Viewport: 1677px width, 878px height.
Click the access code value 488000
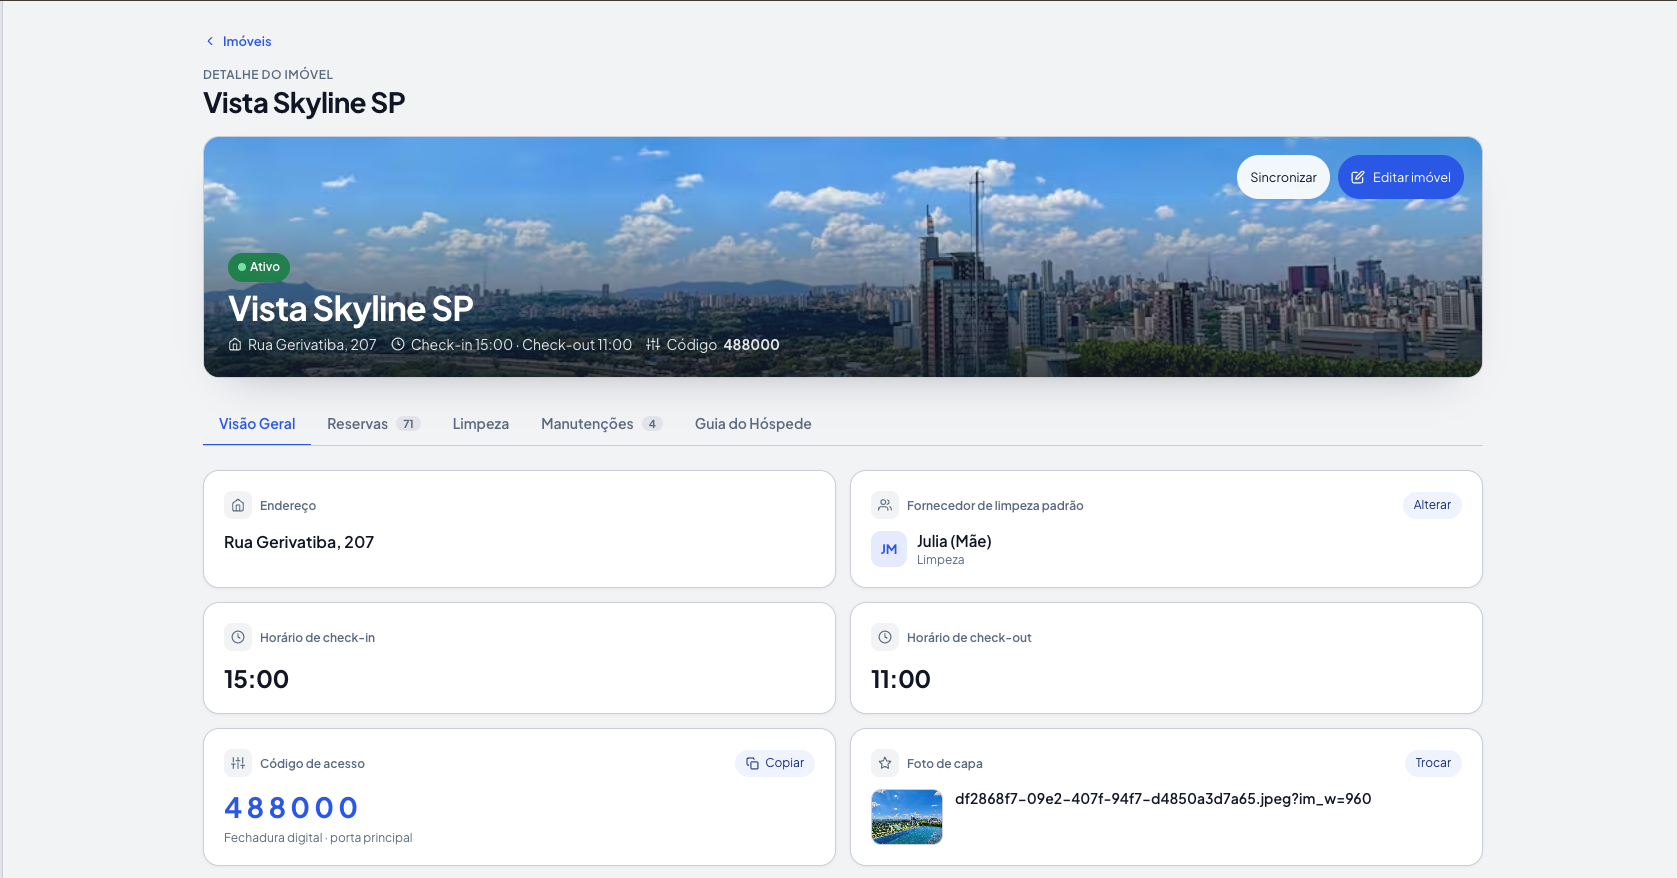291,808
